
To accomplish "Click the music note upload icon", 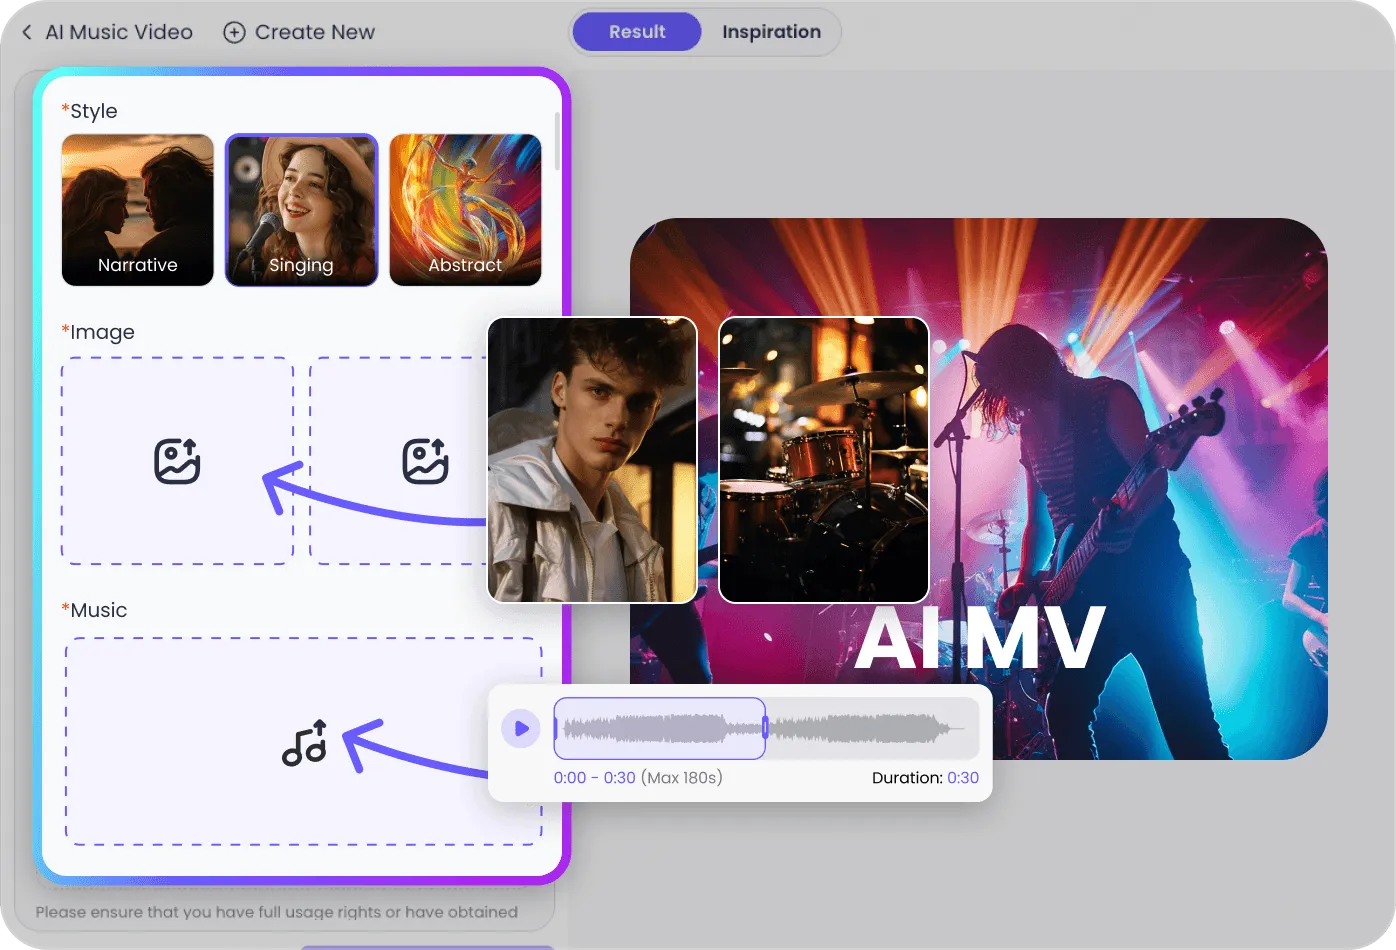I will [x=305, y=744].
